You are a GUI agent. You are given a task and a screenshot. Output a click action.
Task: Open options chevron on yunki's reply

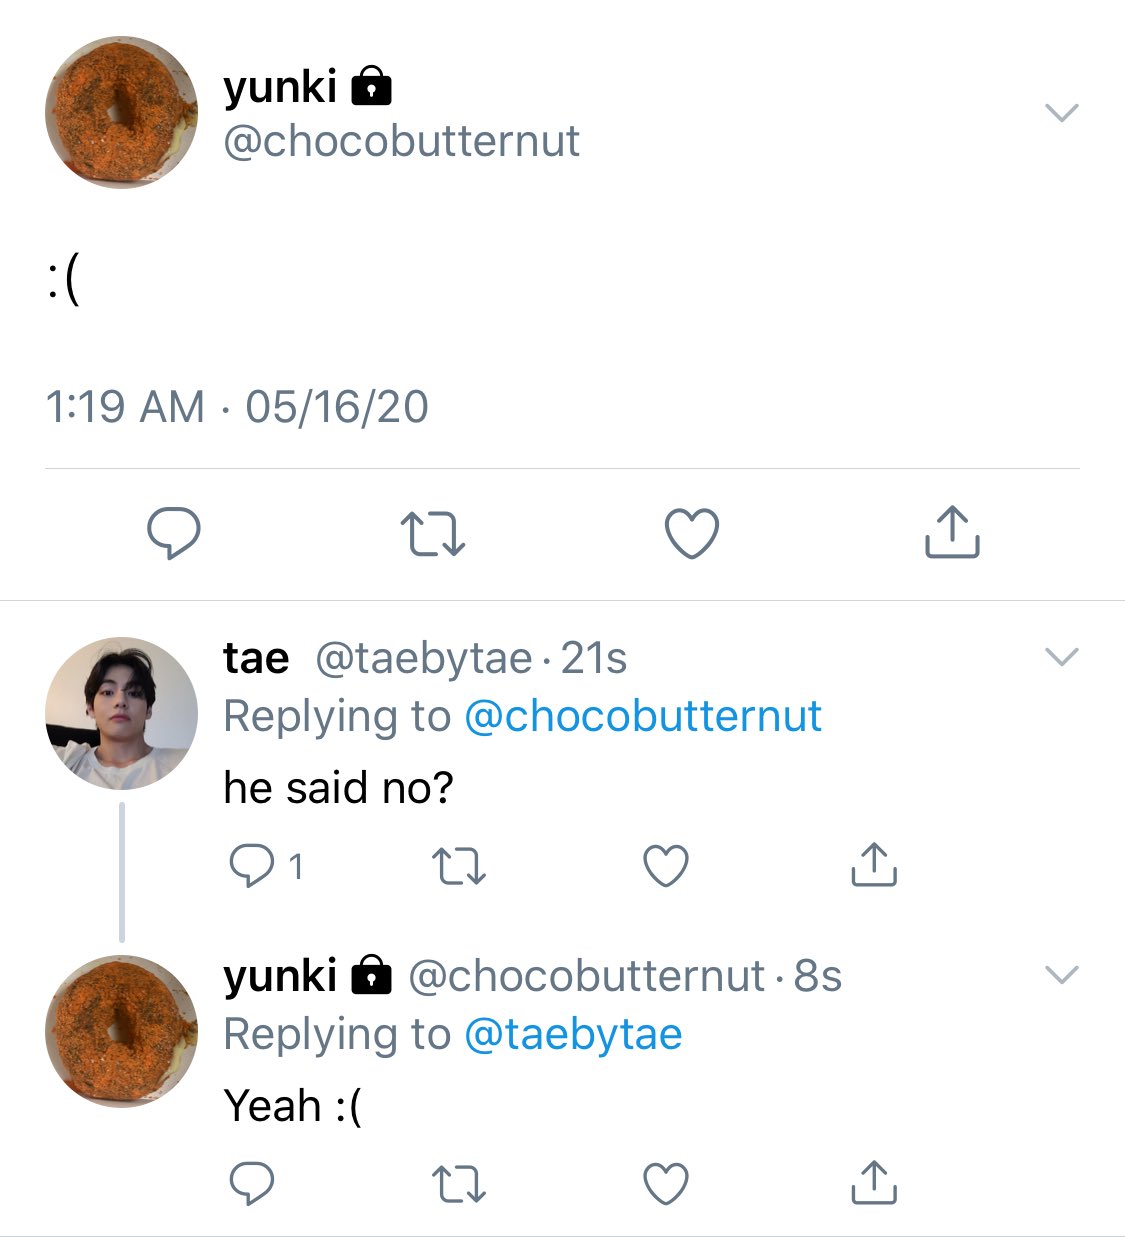click(x=1061, y=974)
